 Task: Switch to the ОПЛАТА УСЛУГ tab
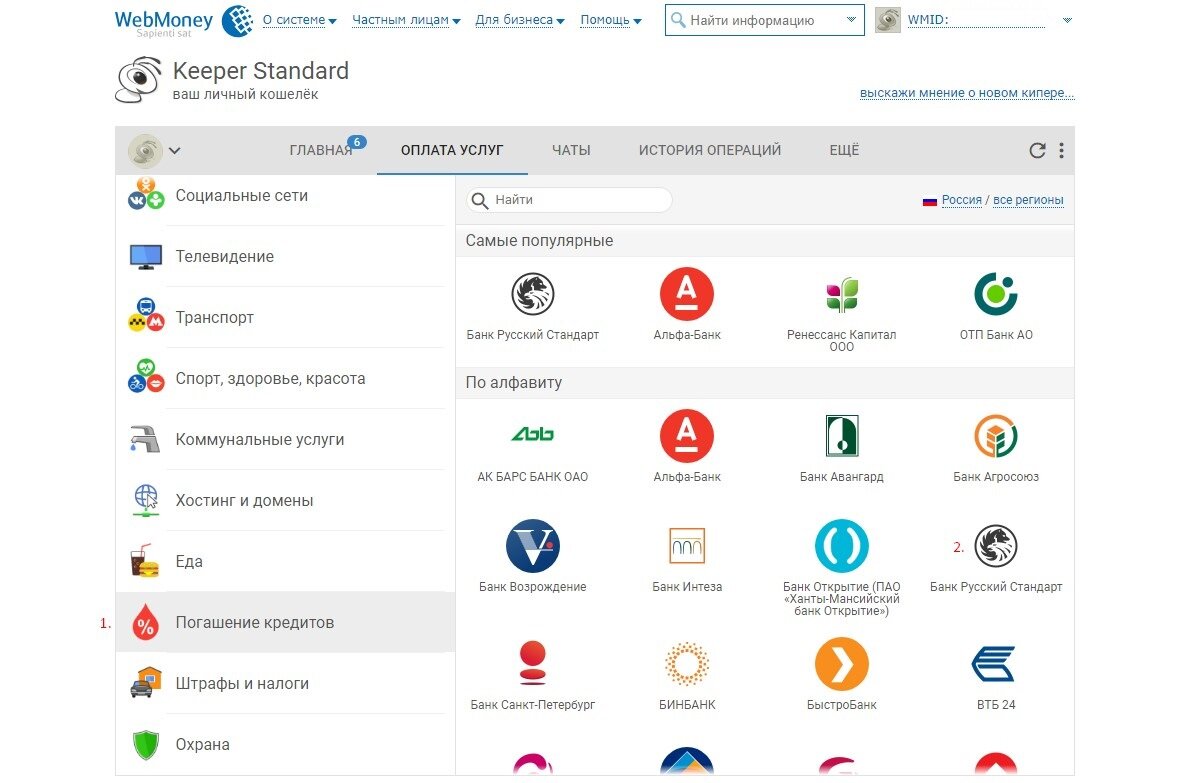pos(452,151)
